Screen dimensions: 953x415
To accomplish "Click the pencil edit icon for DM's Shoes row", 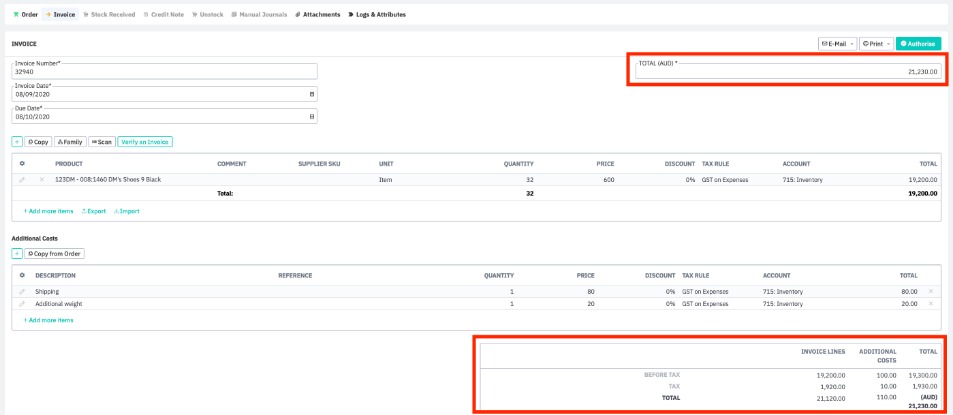I will [x=22, y=180].
